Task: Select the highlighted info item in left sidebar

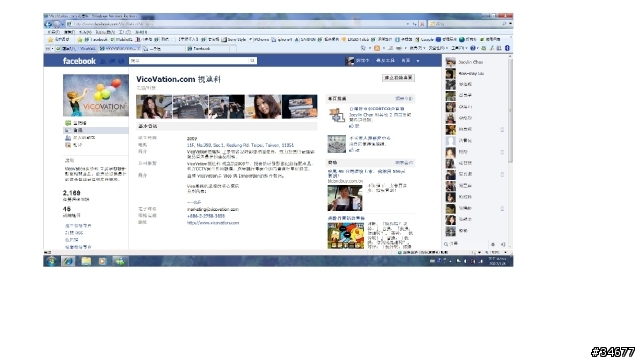Action: pos(96,130)
